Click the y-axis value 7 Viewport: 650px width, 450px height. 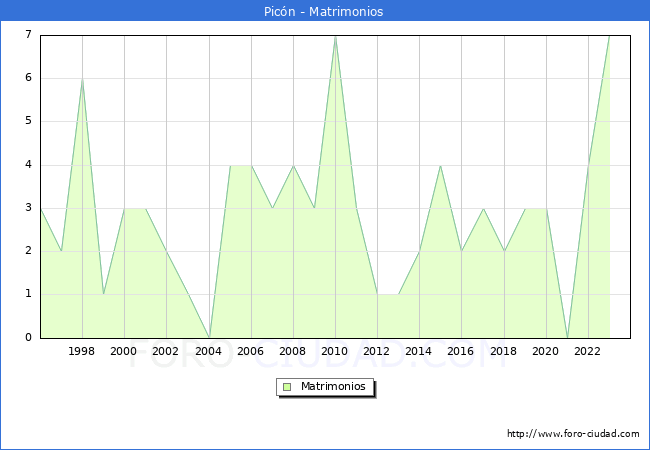coord(28,34)
